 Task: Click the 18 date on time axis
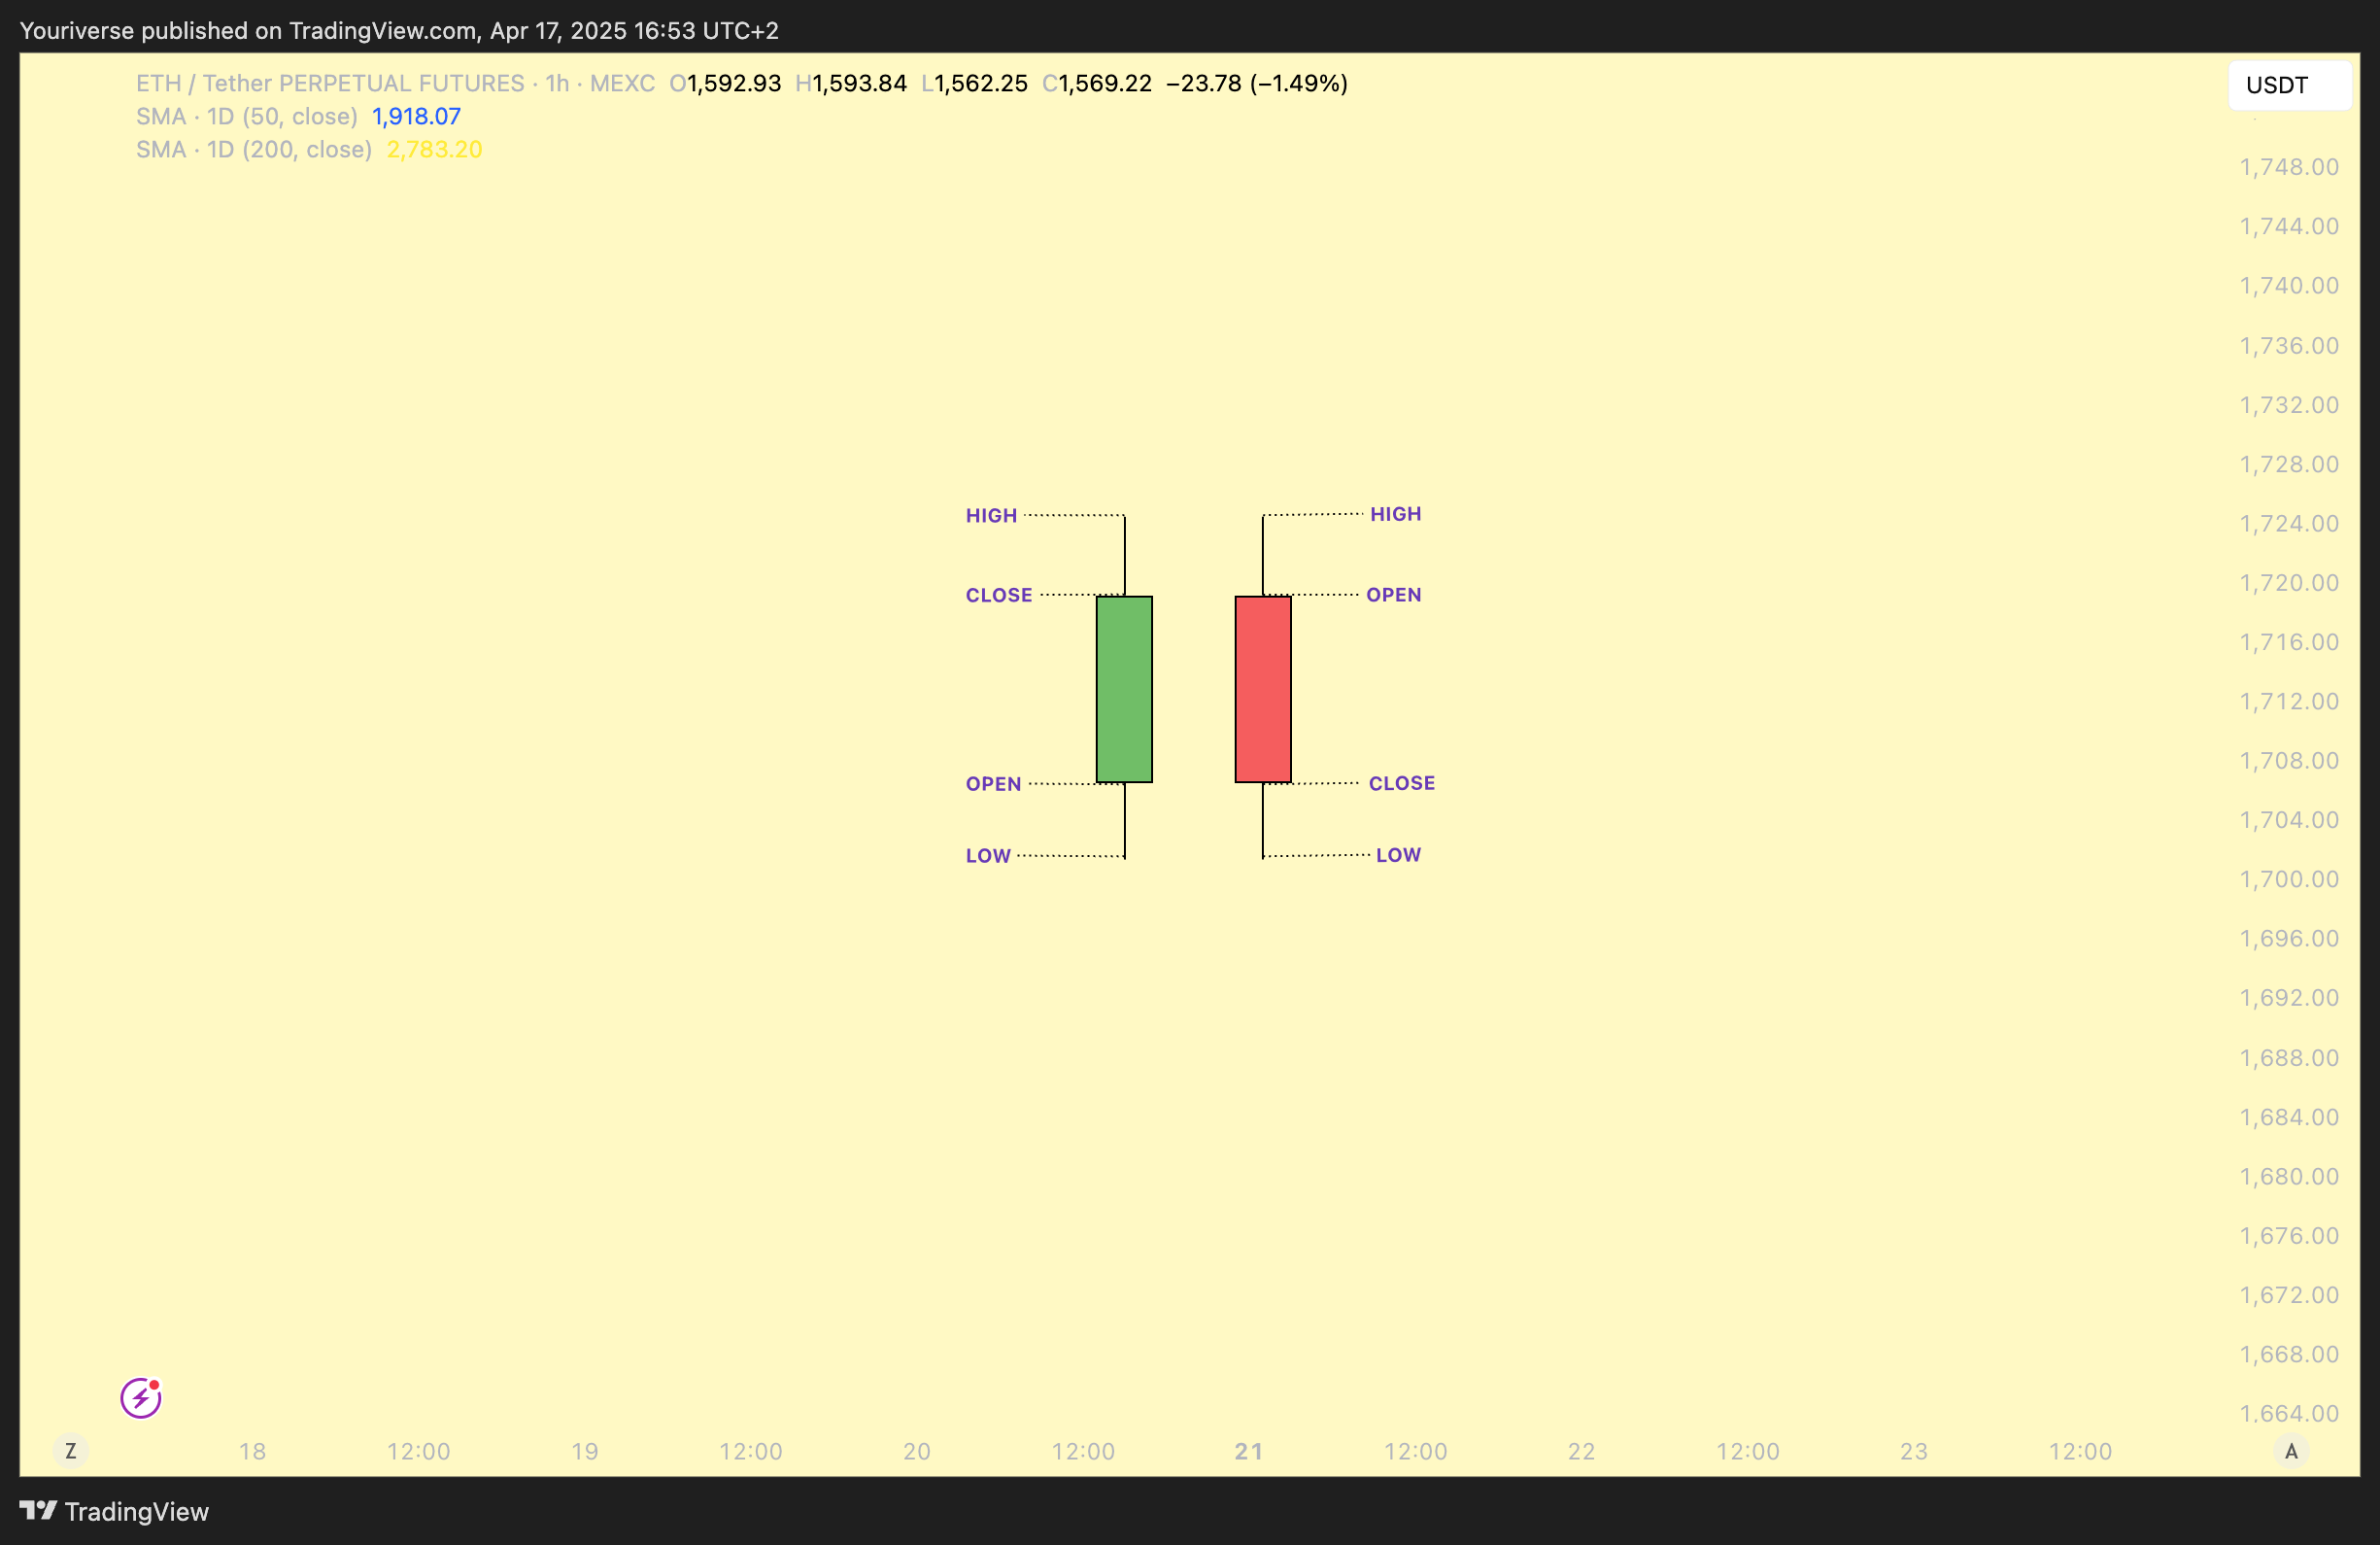point(252,1451)
